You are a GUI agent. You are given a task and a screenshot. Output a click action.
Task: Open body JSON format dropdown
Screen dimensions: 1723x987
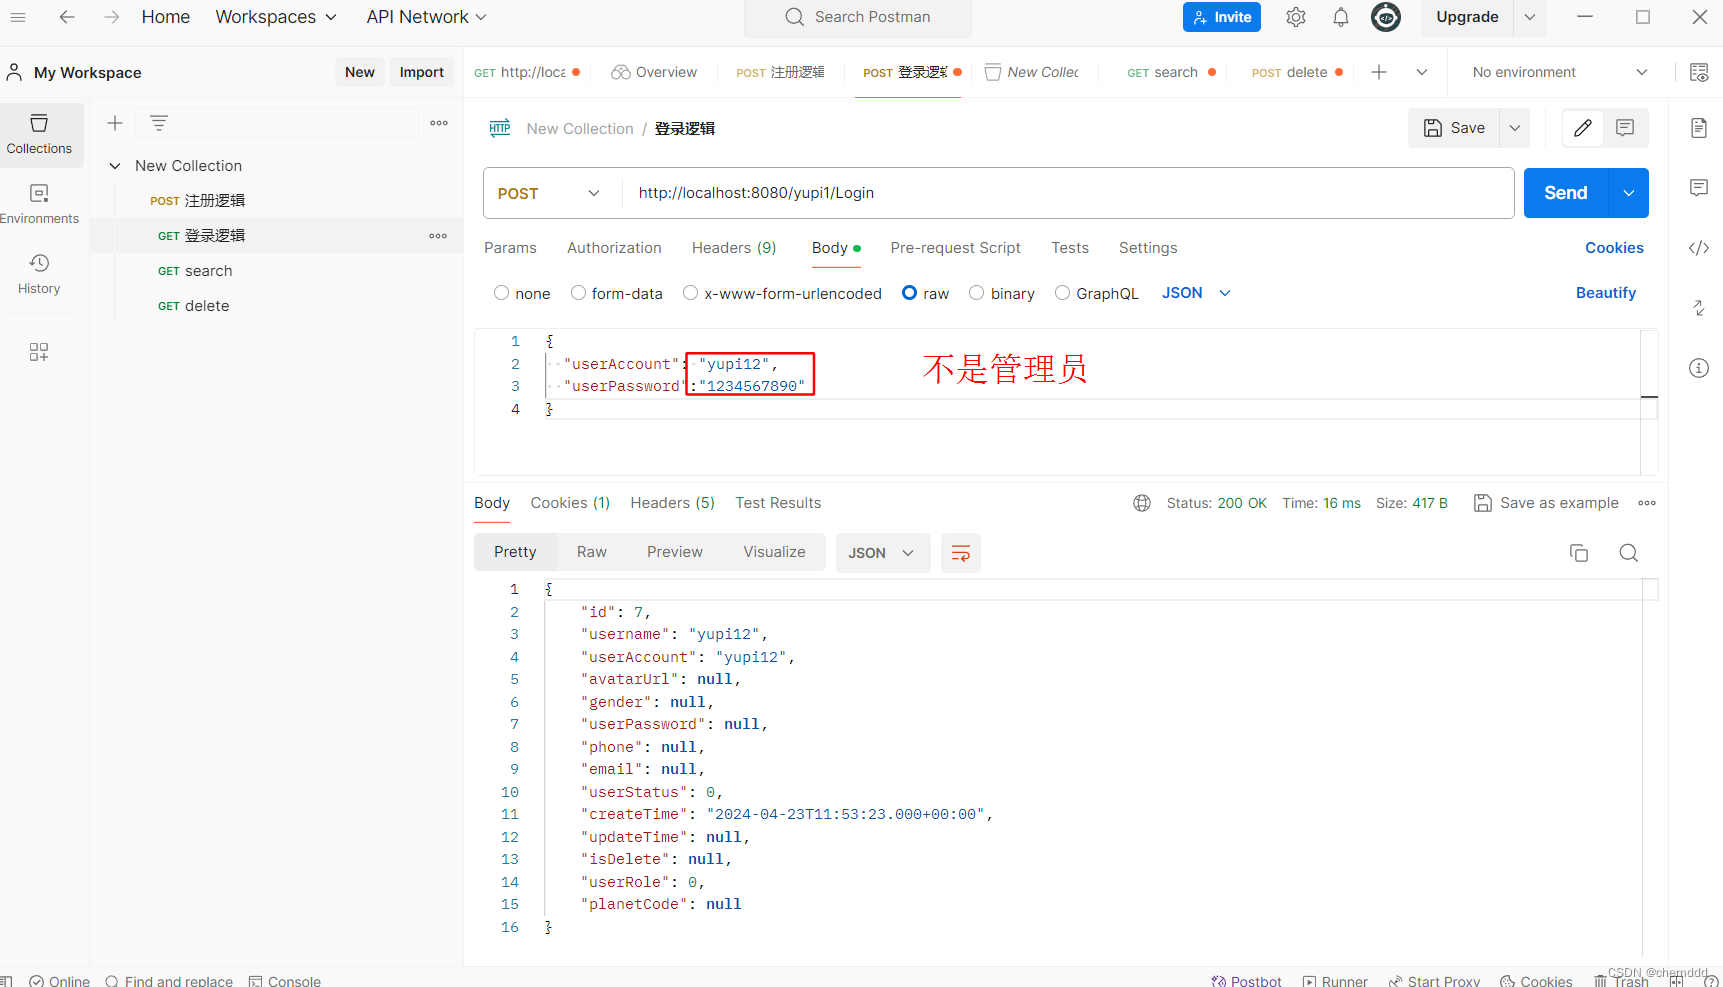(1196, 293)
